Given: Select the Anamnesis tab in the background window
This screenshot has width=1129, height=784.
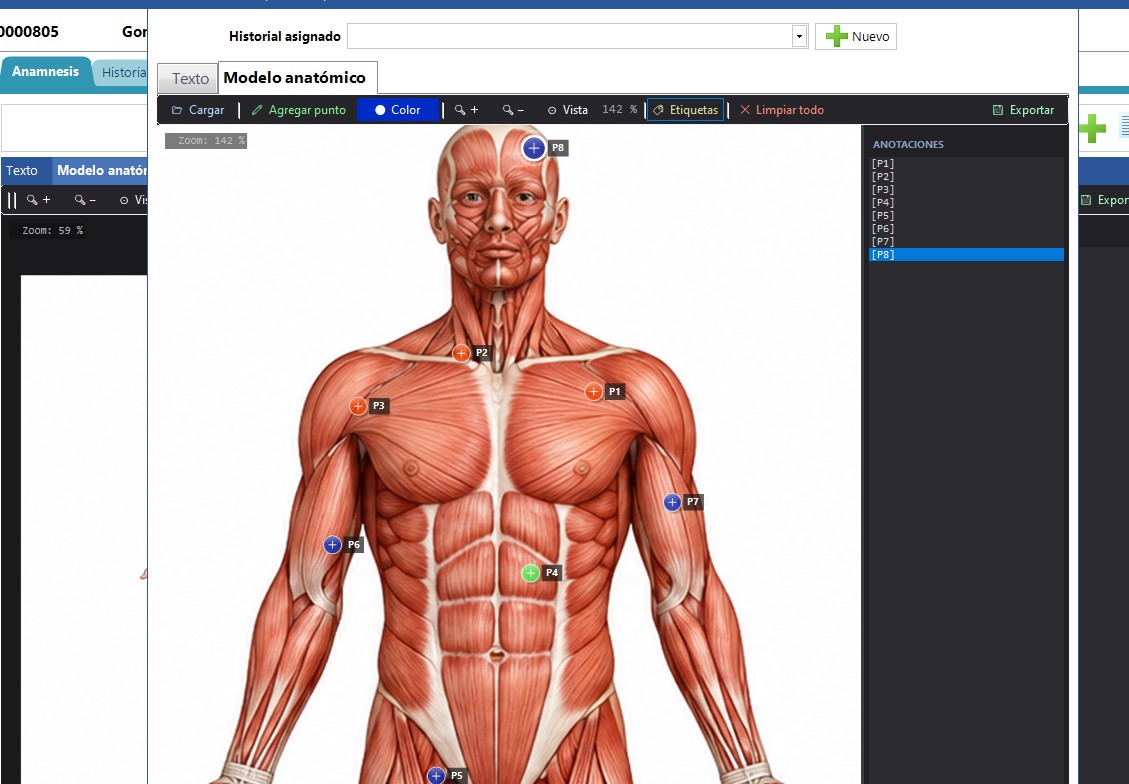Looking at the screenshot, I should pos(45,72).
